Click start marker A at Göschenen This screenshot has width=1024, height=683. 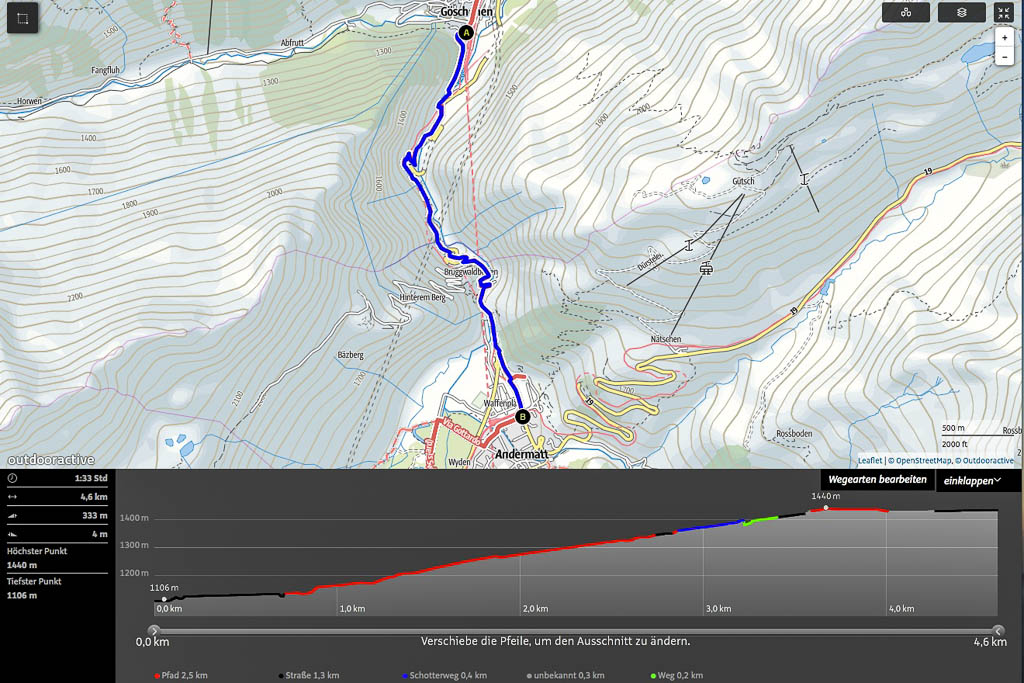[x=465, y=33]
